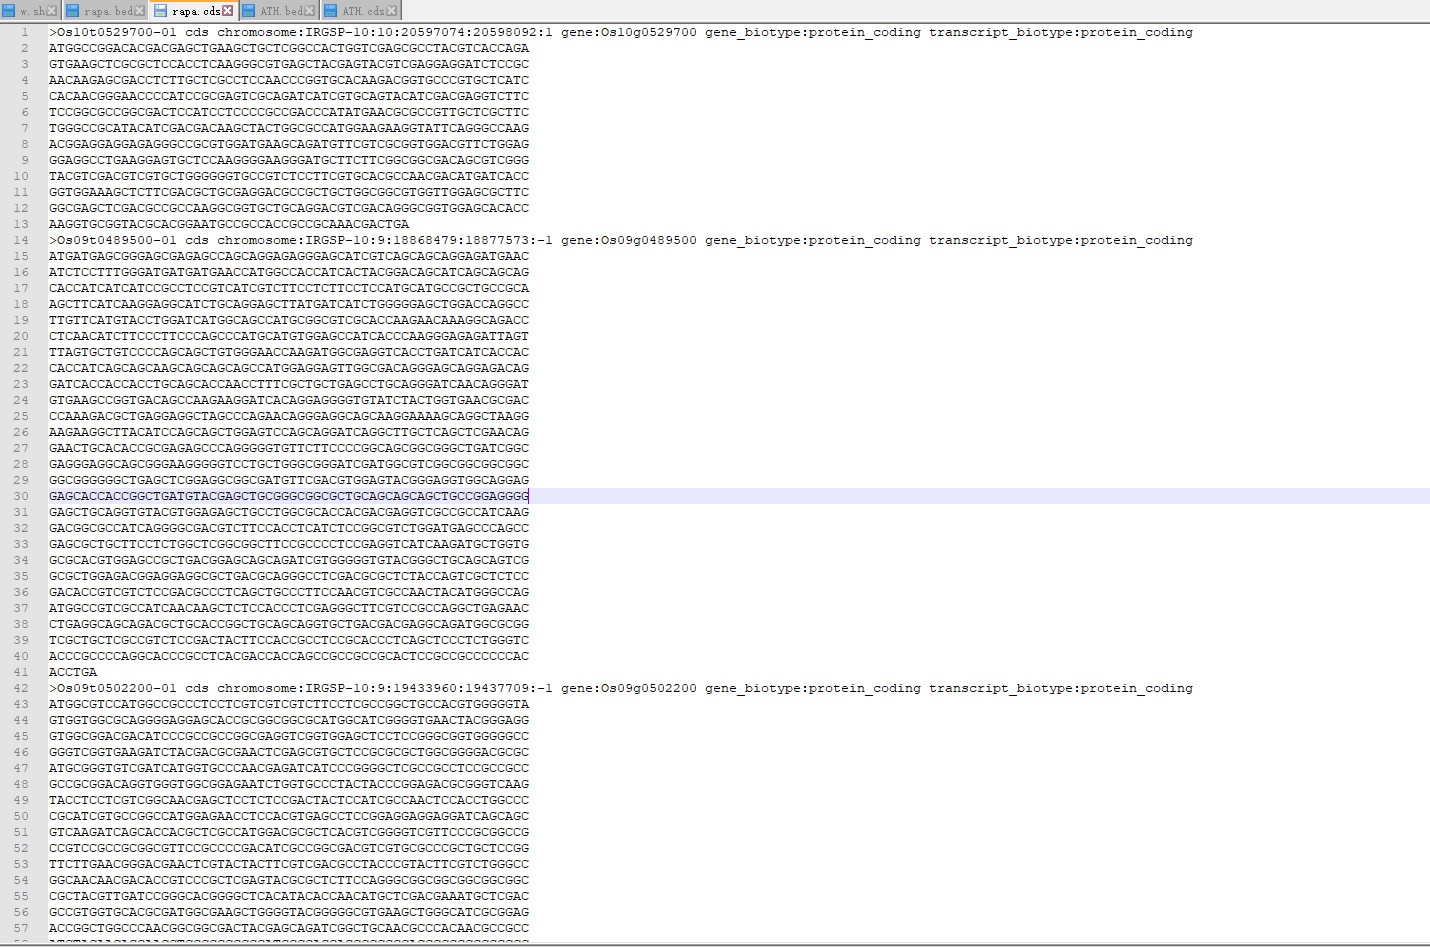Screen dimensions: 1430x947
Task: Place cursor in line 13 ending with AAACGACTGA
Action: pos(229,224)
